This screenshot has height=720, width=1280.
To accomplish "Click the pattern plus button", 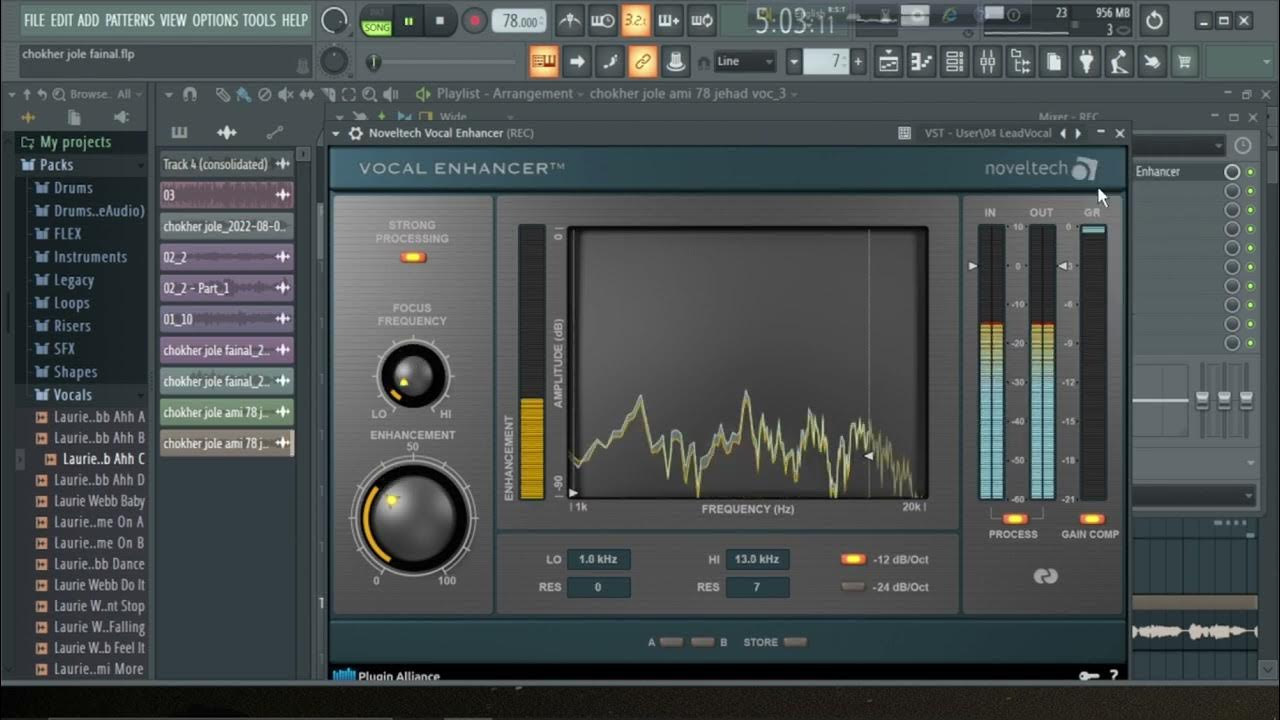I will click(857, 62).
